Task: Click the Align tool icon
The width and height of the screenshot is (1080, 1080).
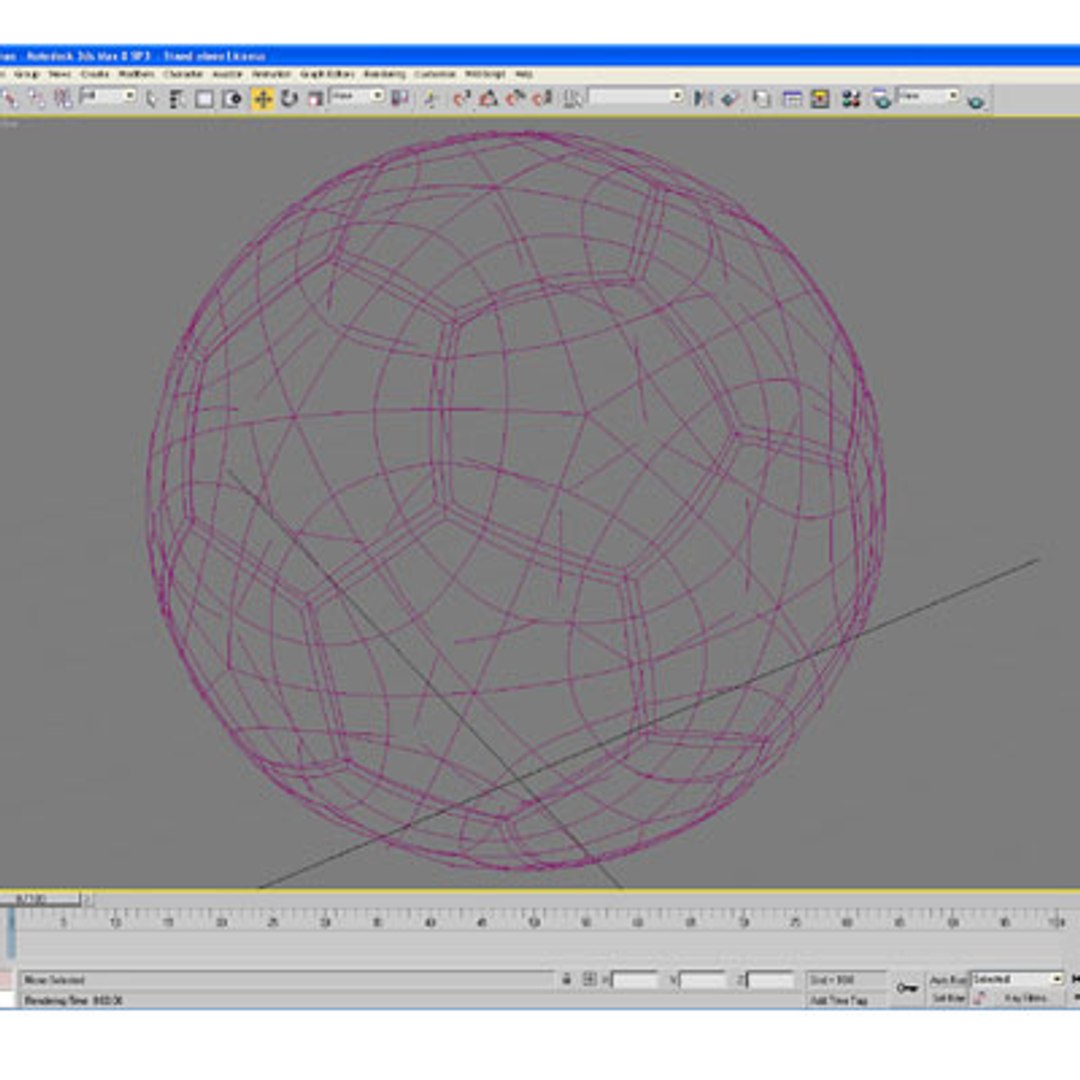Action: [730, 98]
